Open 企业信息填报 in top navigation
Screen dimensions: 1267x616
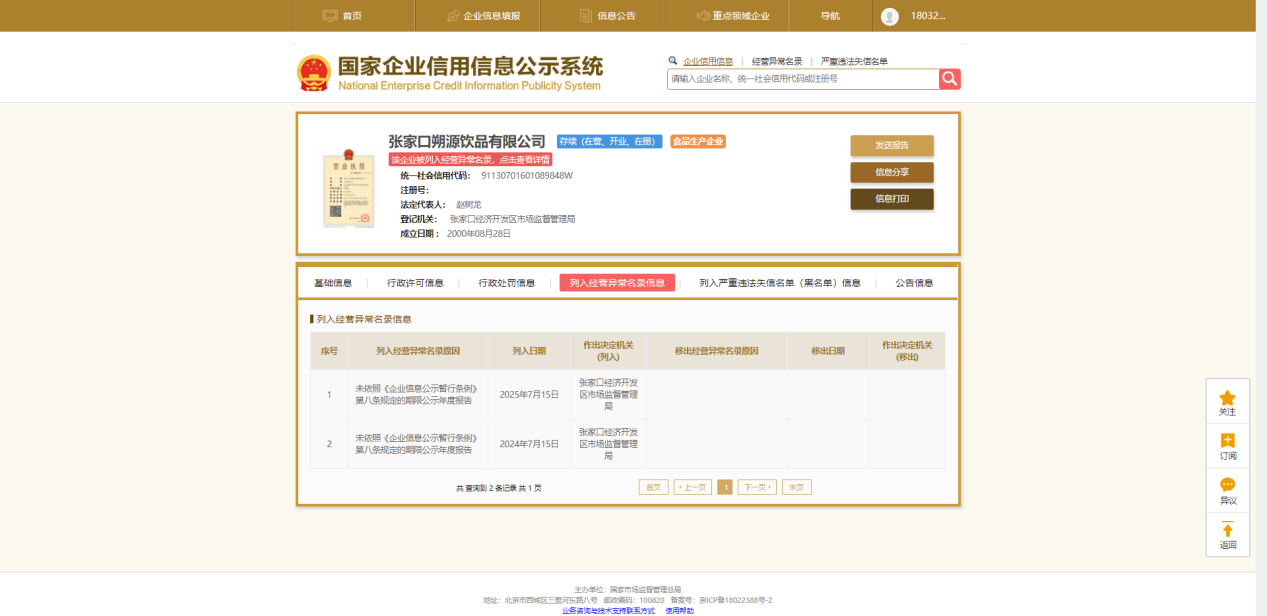pyautogui.click(x=475, y=16)
